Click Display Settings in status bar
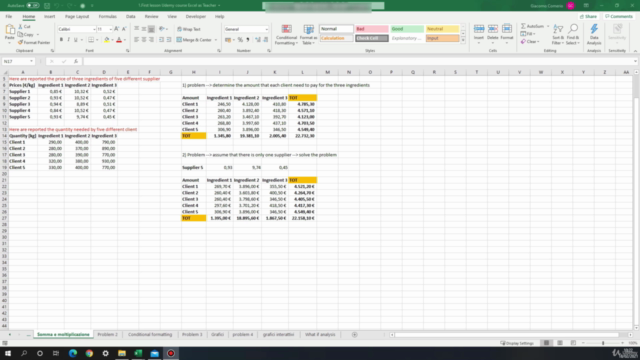 coord(517,343)
